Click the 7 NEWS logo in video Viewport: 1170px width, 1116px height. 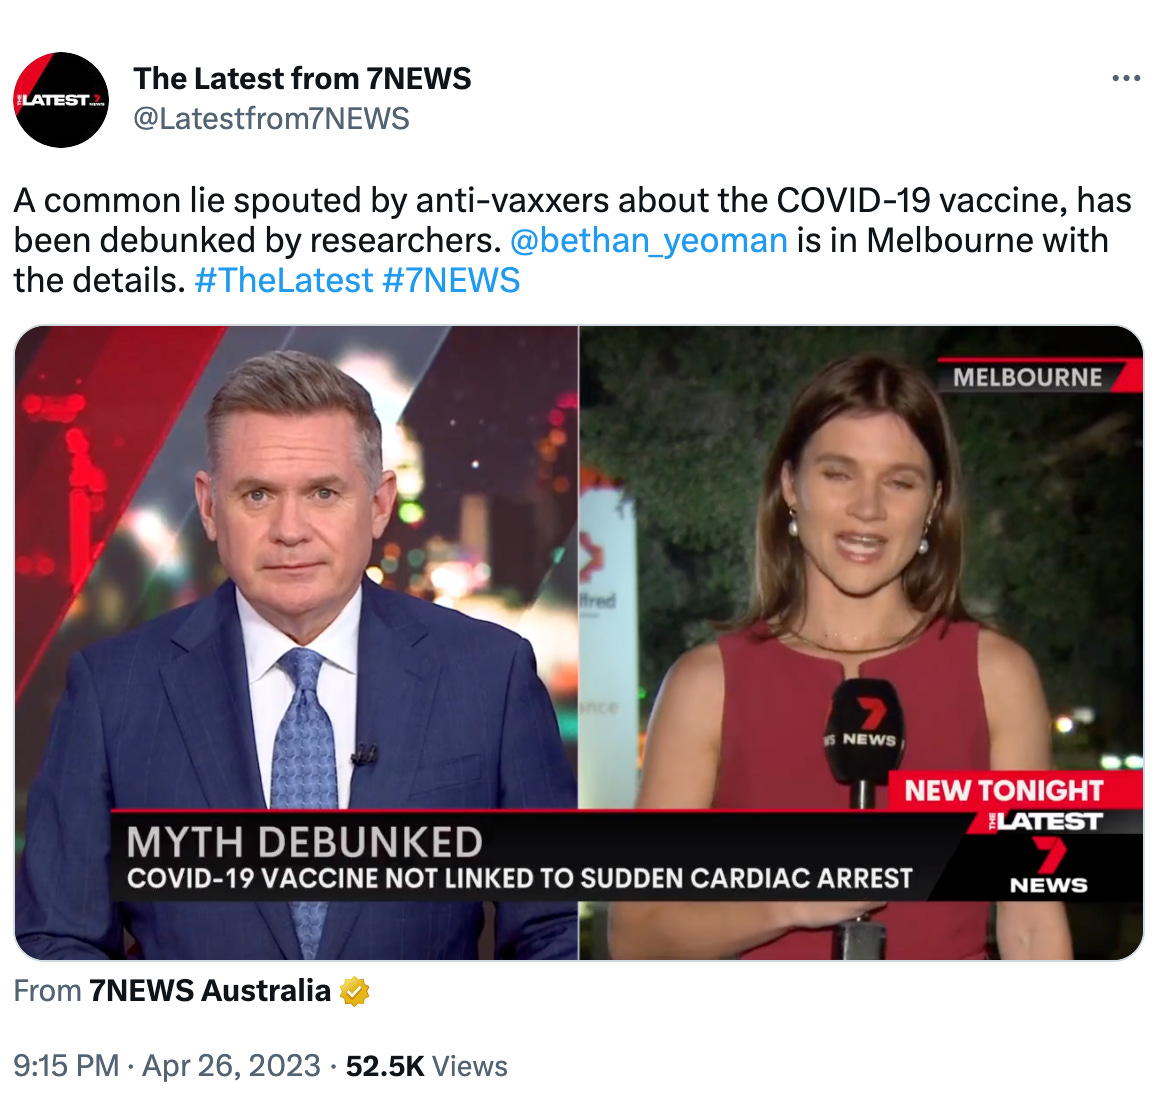pyautogui.click(x=1048, y=867)
